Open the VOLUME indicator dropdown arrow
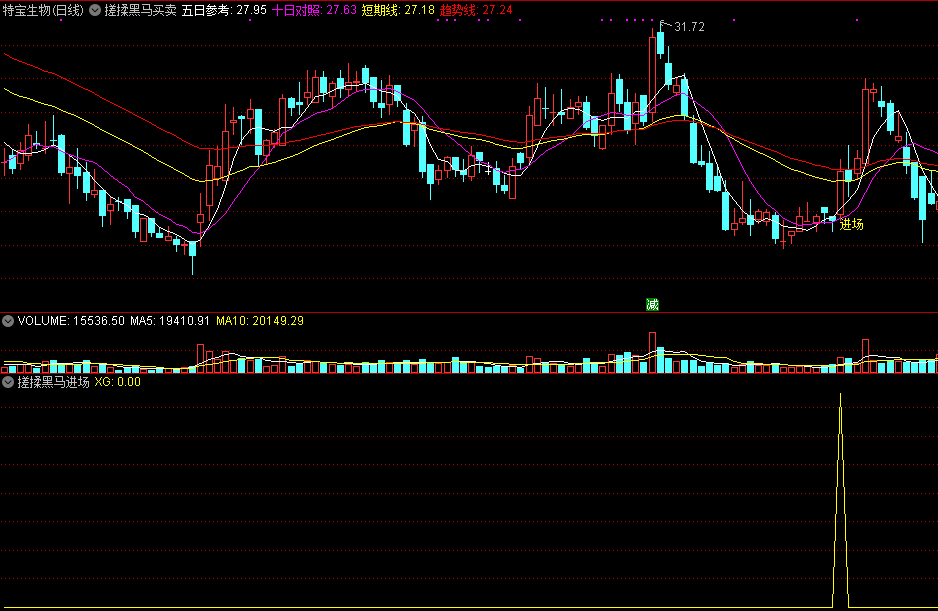 [8, 321]
